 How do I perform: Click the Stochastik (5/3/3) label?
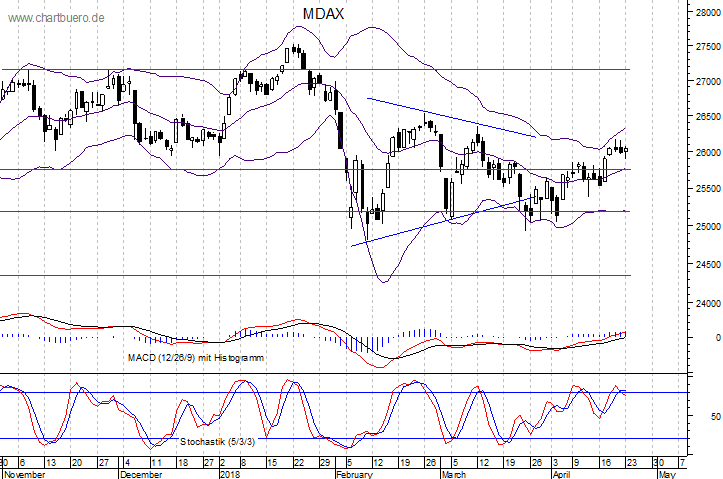[x=217, y=442]
